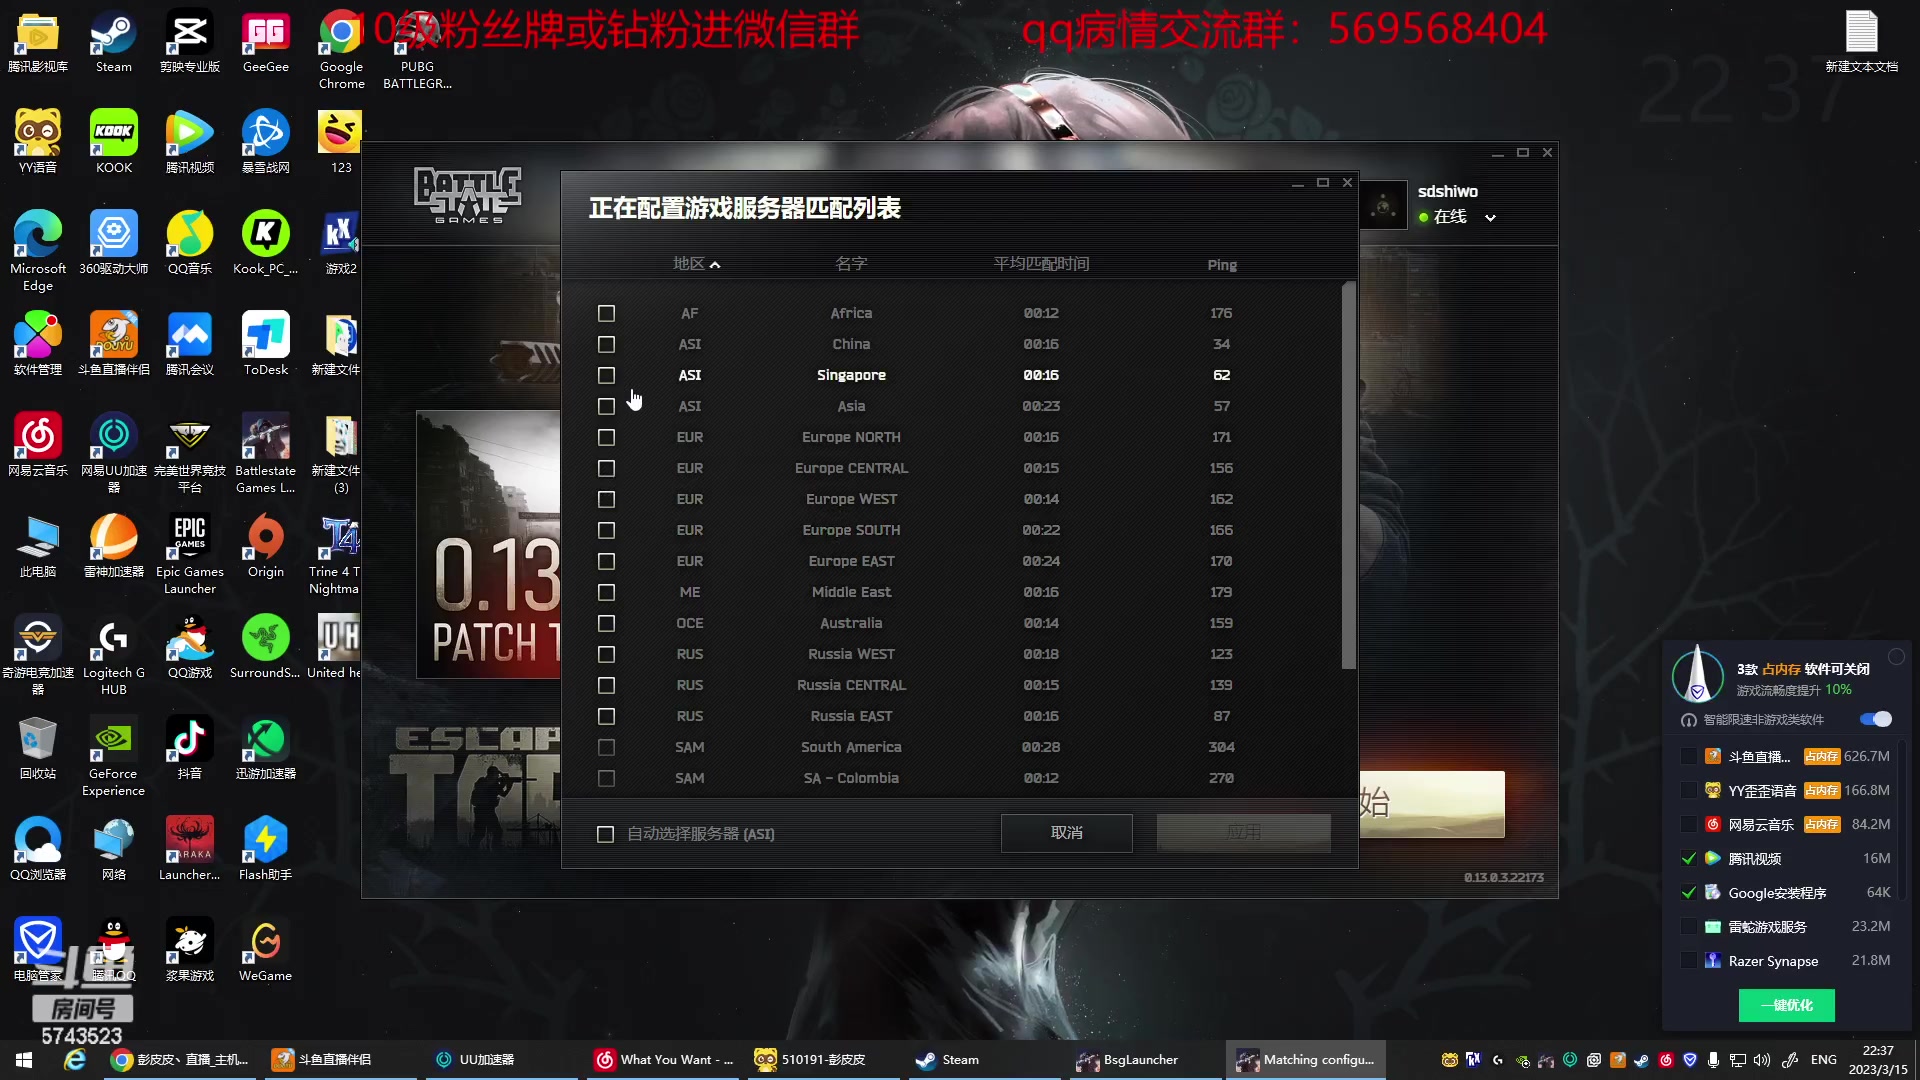The width and height of the screenshot is (1920, 1080).
Task: Check the Singapore server checkbox
Action: [x=606, y=376]
